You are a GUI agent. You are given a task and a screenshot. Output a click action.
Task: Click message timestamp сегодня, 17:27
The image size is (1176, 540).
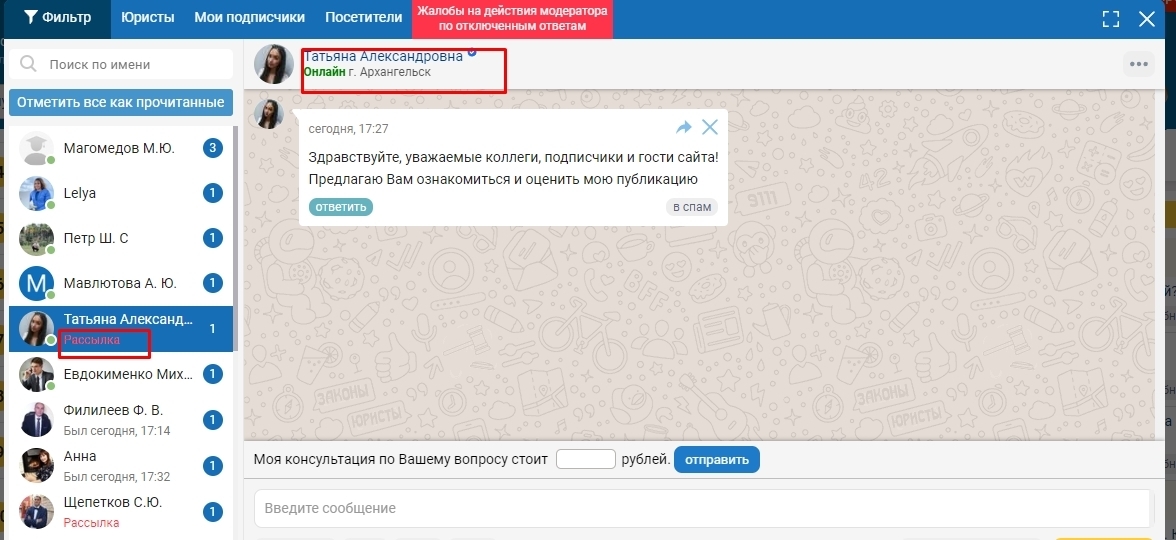pyautogui.click(x=349, y=129)
